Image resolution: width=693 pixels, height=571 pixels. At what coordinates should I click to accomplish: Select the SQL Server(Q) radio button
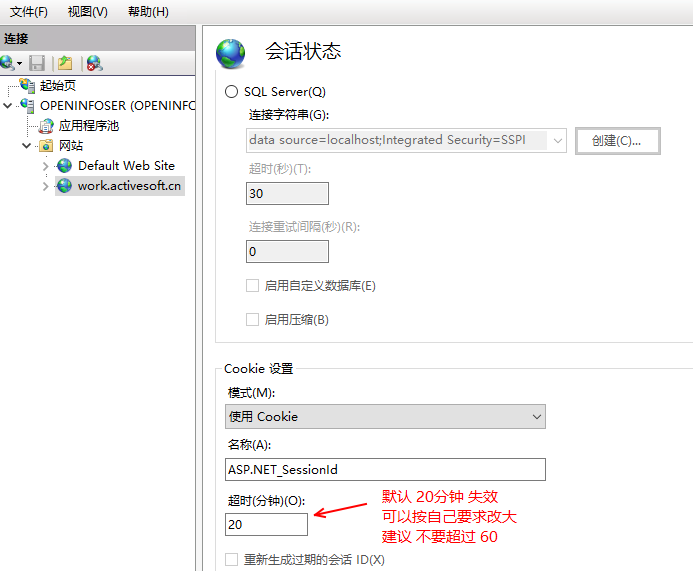click(232, 92)
